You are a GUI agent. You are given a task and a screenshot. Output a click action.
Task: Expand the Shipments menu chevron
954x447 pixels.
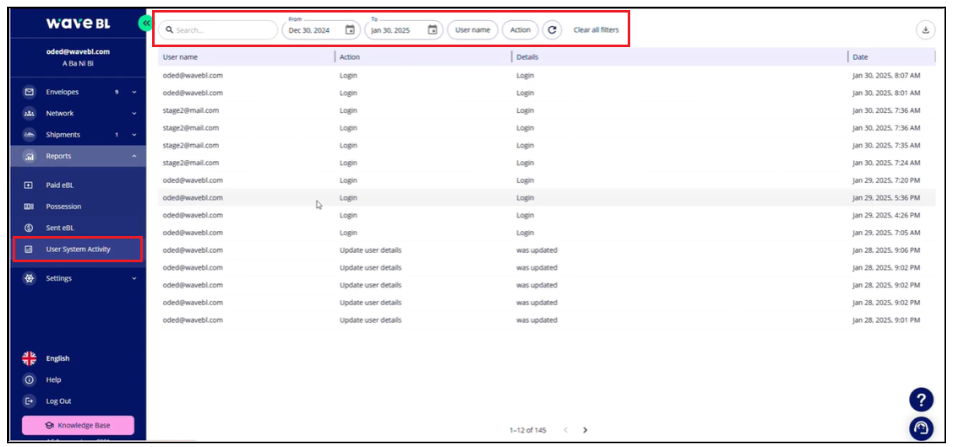134,135
